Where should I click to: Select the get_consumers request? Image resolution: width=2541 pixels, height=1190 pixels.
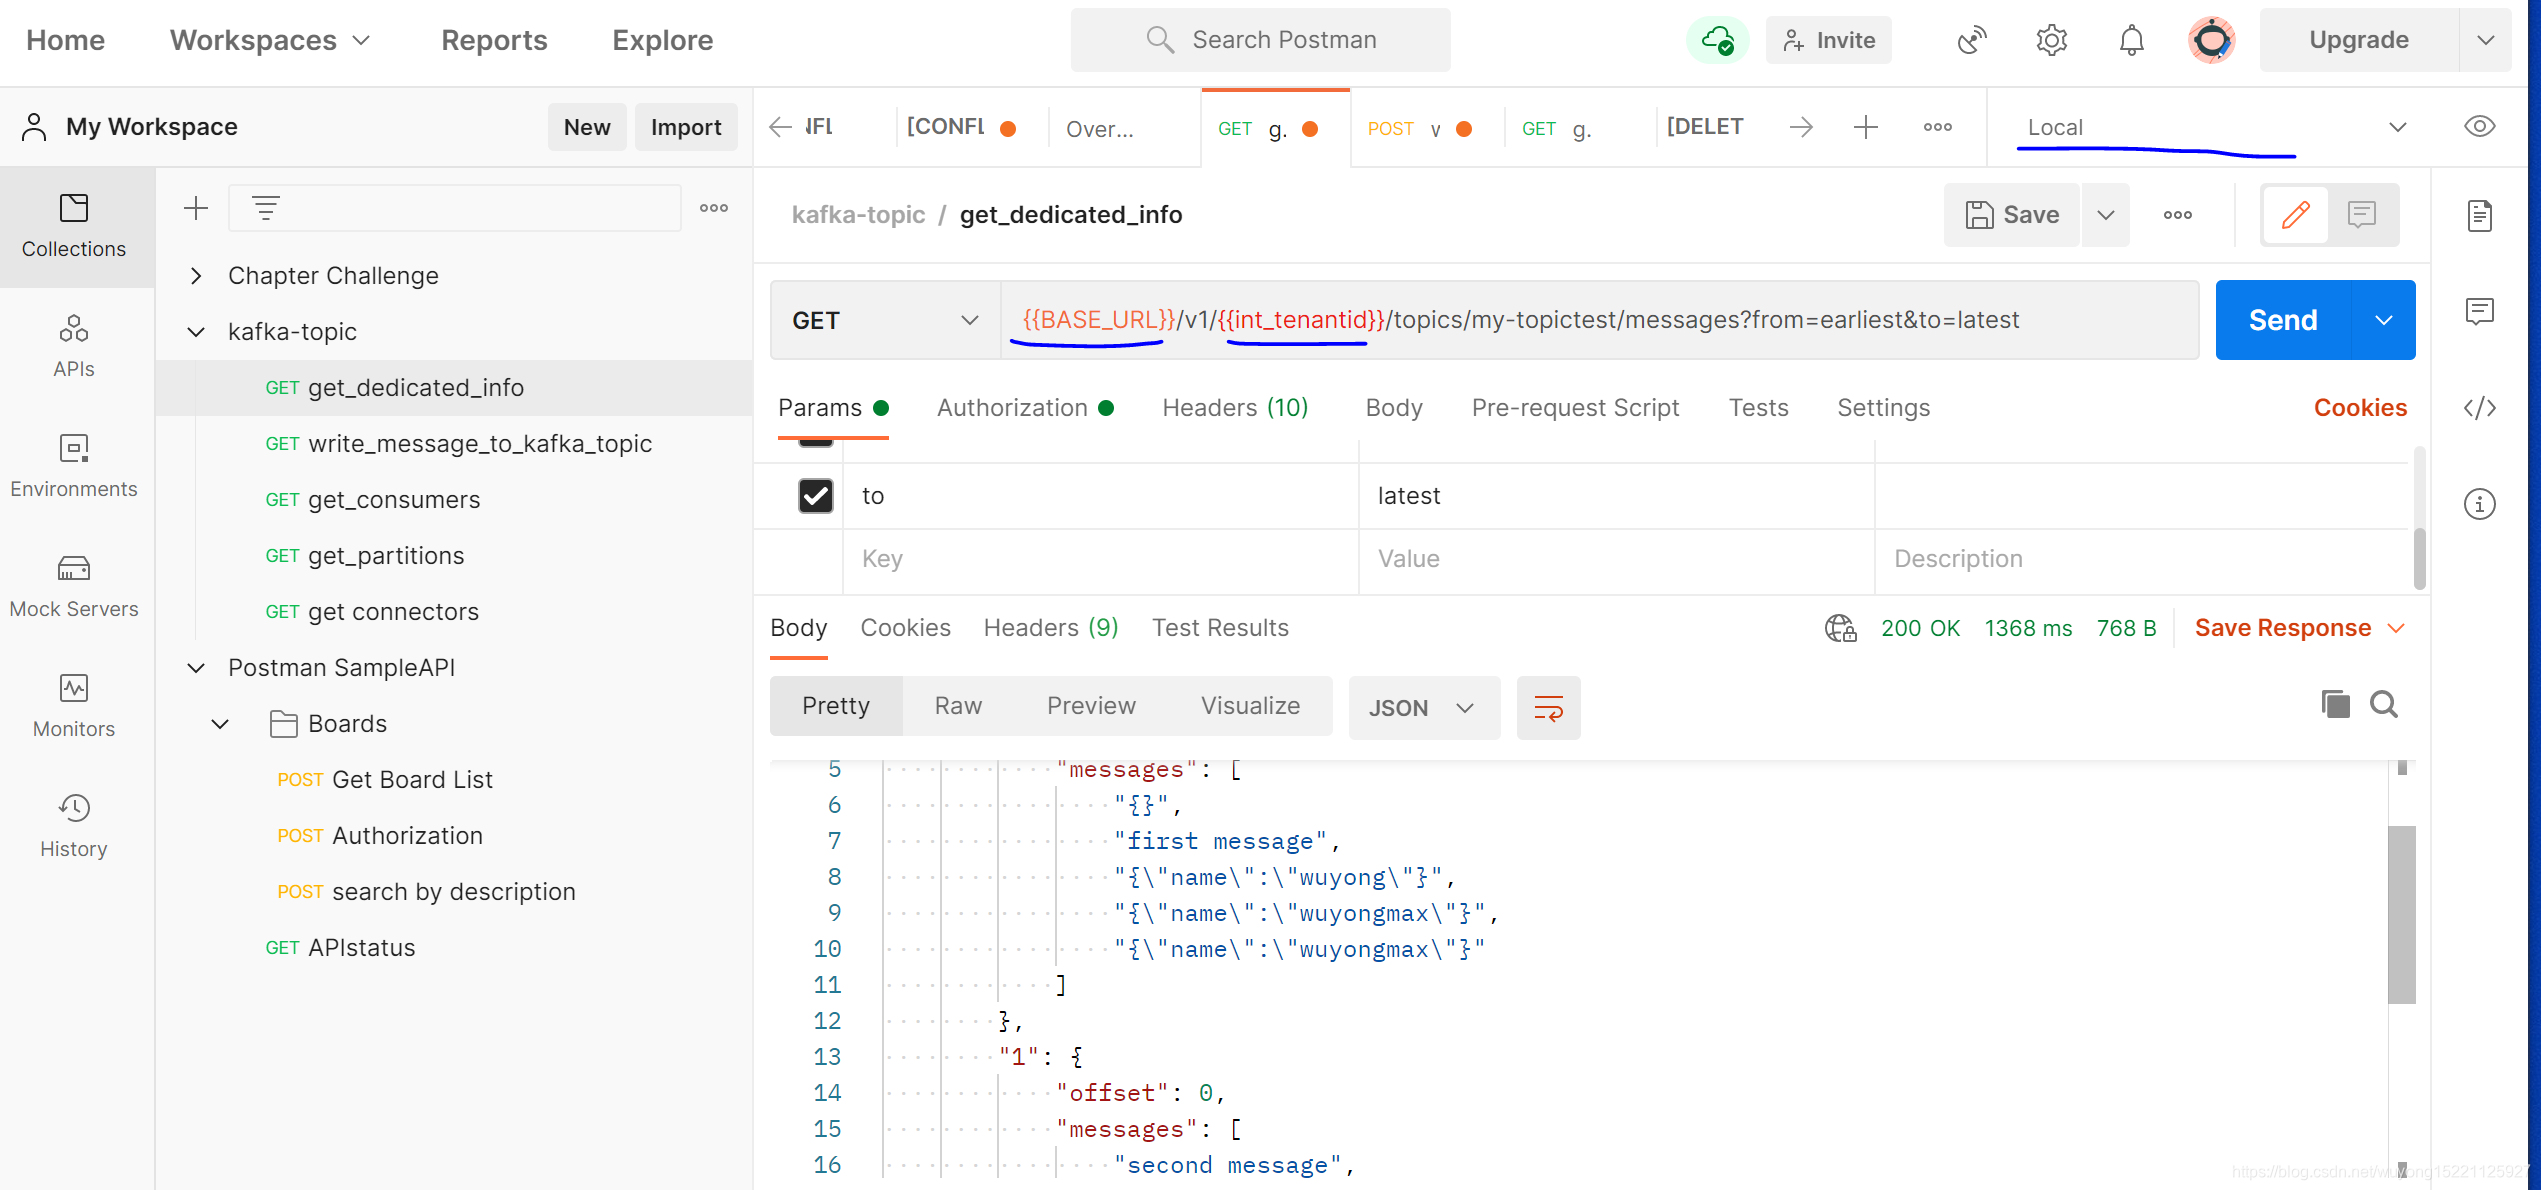[454, 500]
